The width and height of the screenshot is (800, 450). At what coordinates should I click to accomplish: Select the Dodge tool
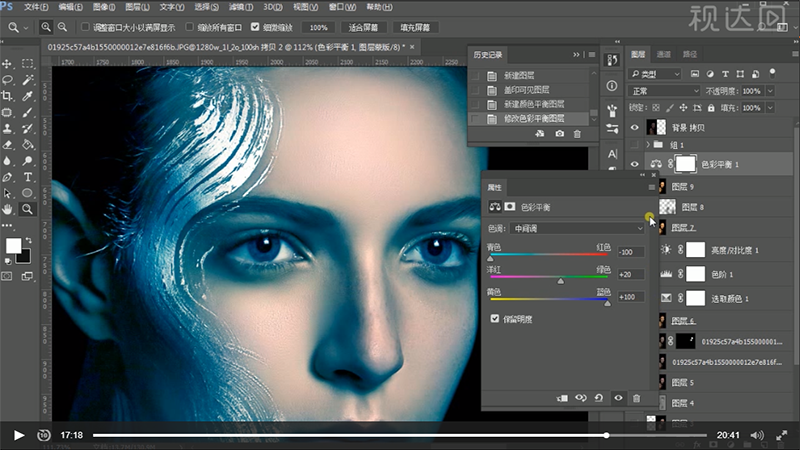point(28,161)
